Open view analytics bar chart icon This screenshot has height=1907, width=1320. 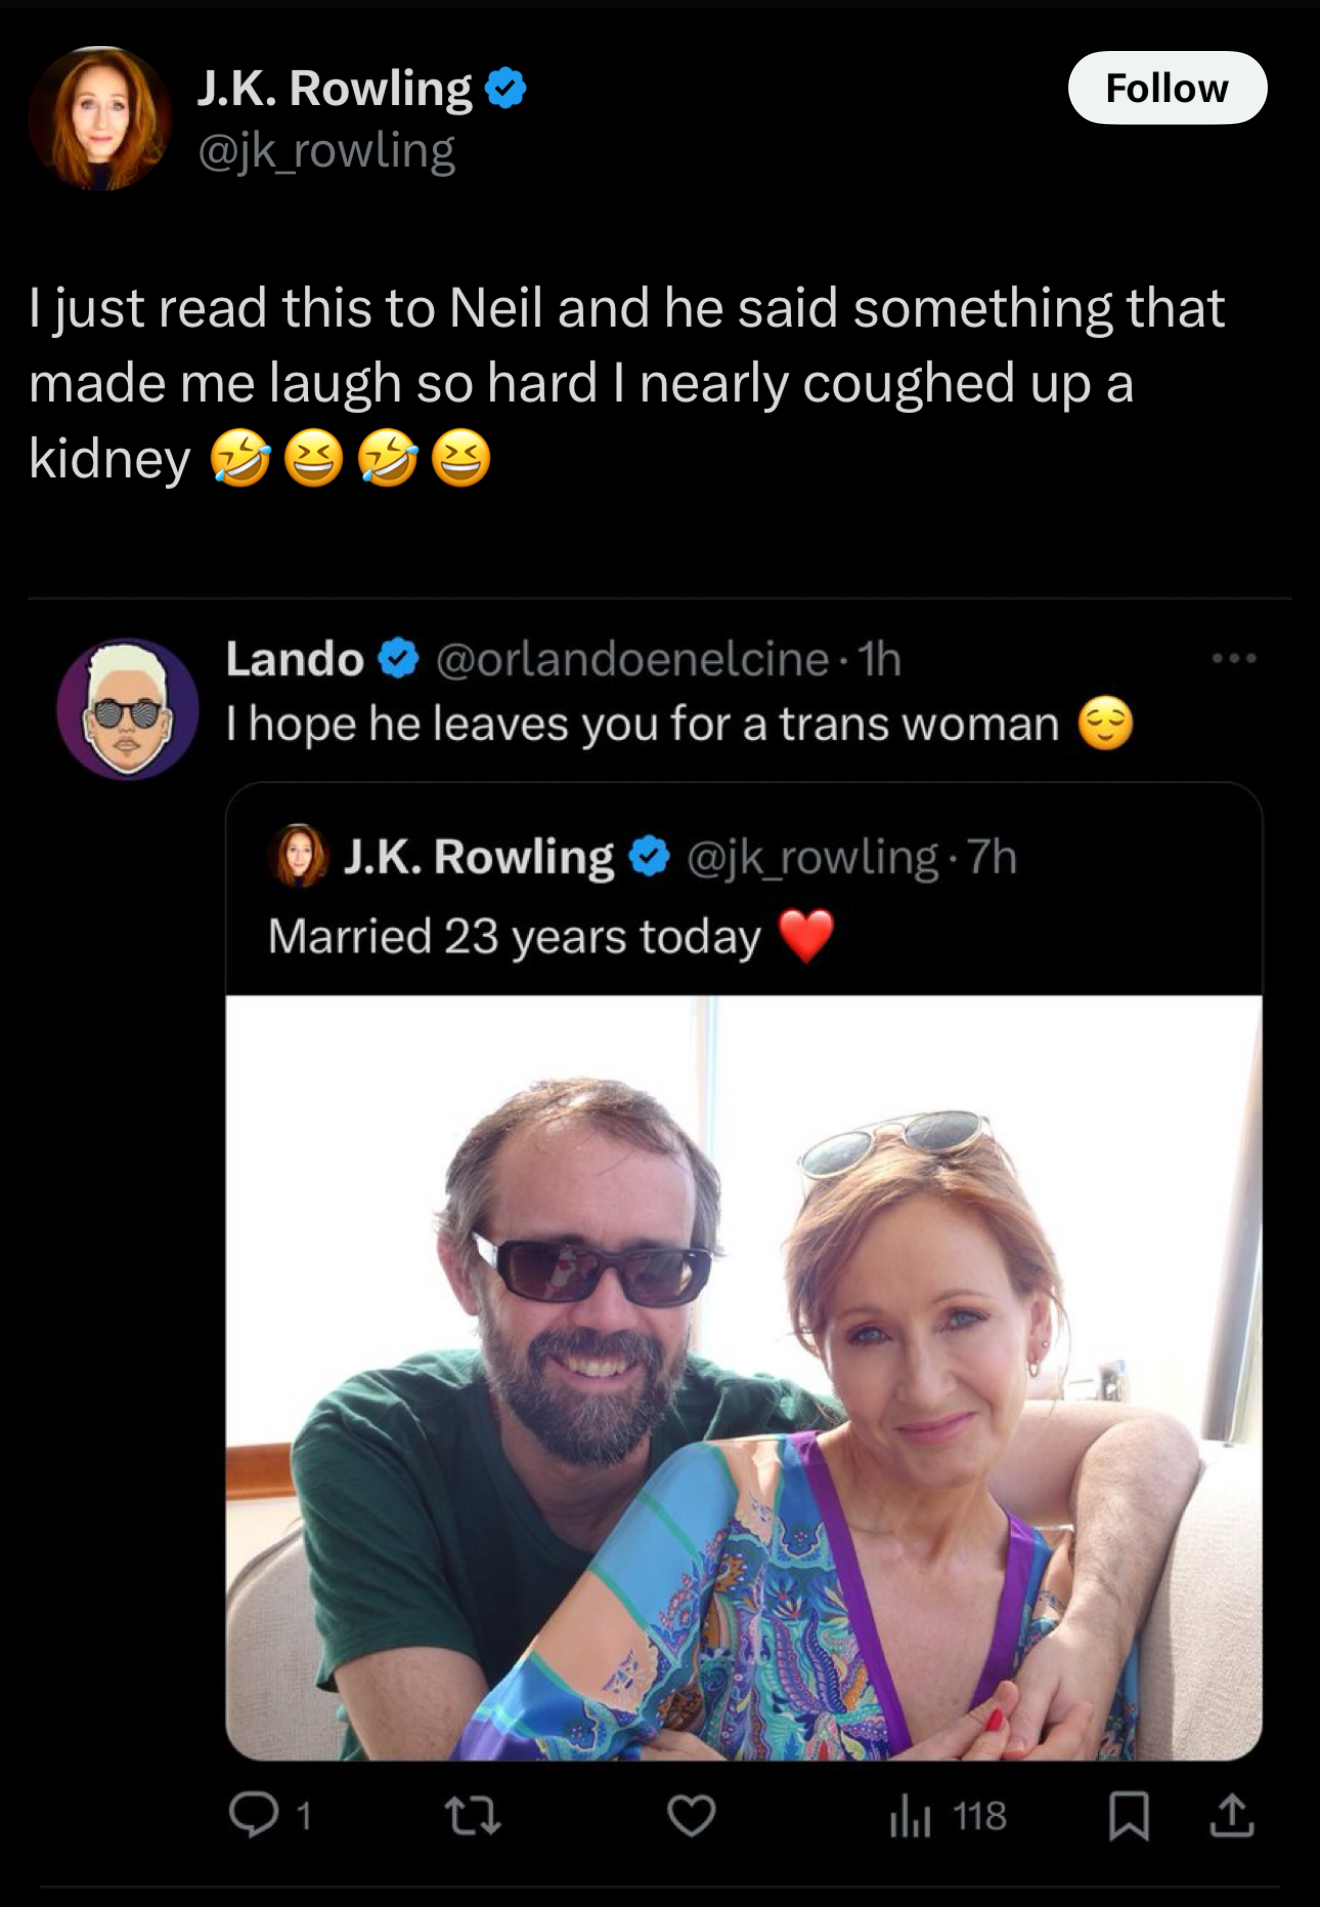coord(910,1815)
